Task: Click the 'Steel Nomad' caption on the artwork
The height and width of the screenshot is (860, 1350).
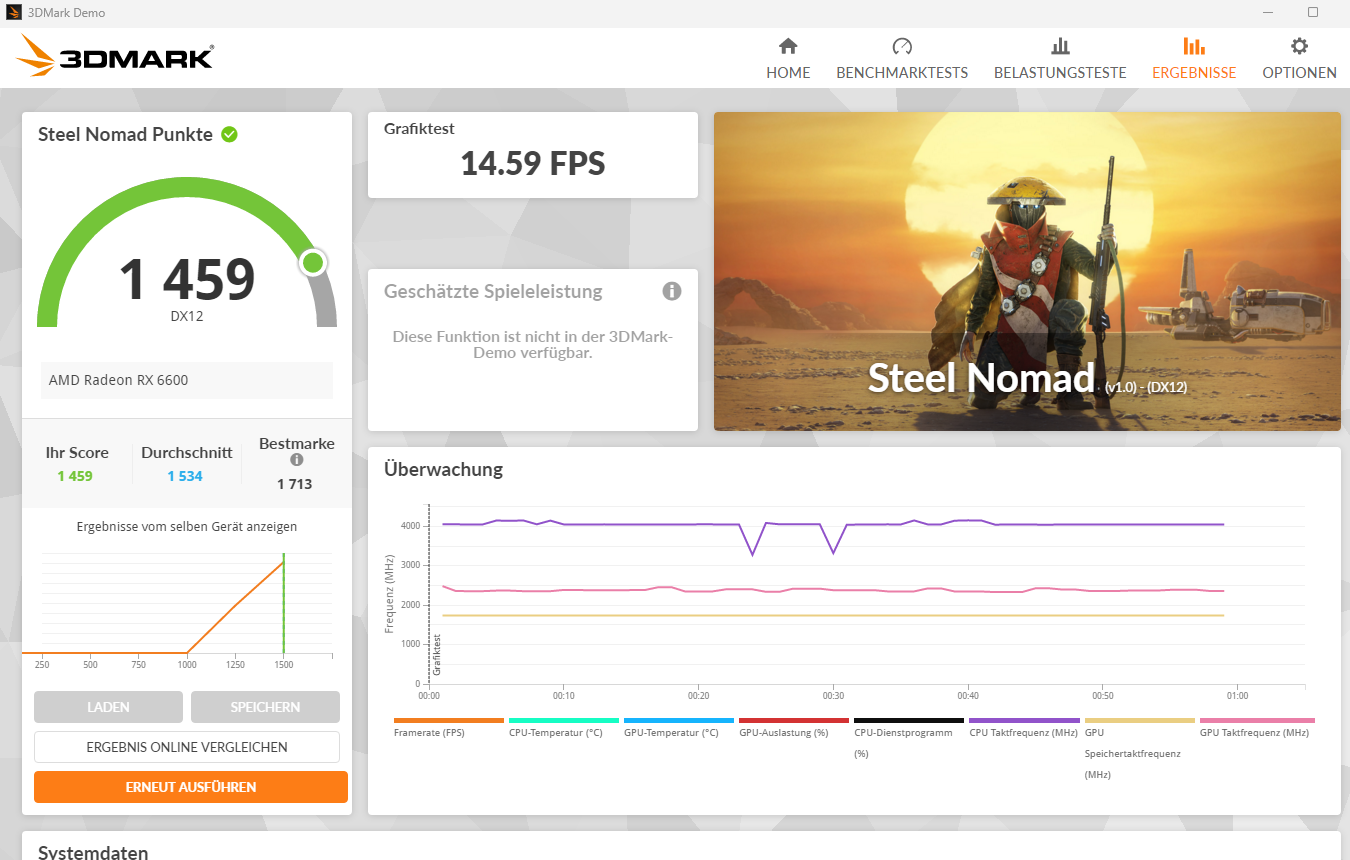Action: point(981,377)
